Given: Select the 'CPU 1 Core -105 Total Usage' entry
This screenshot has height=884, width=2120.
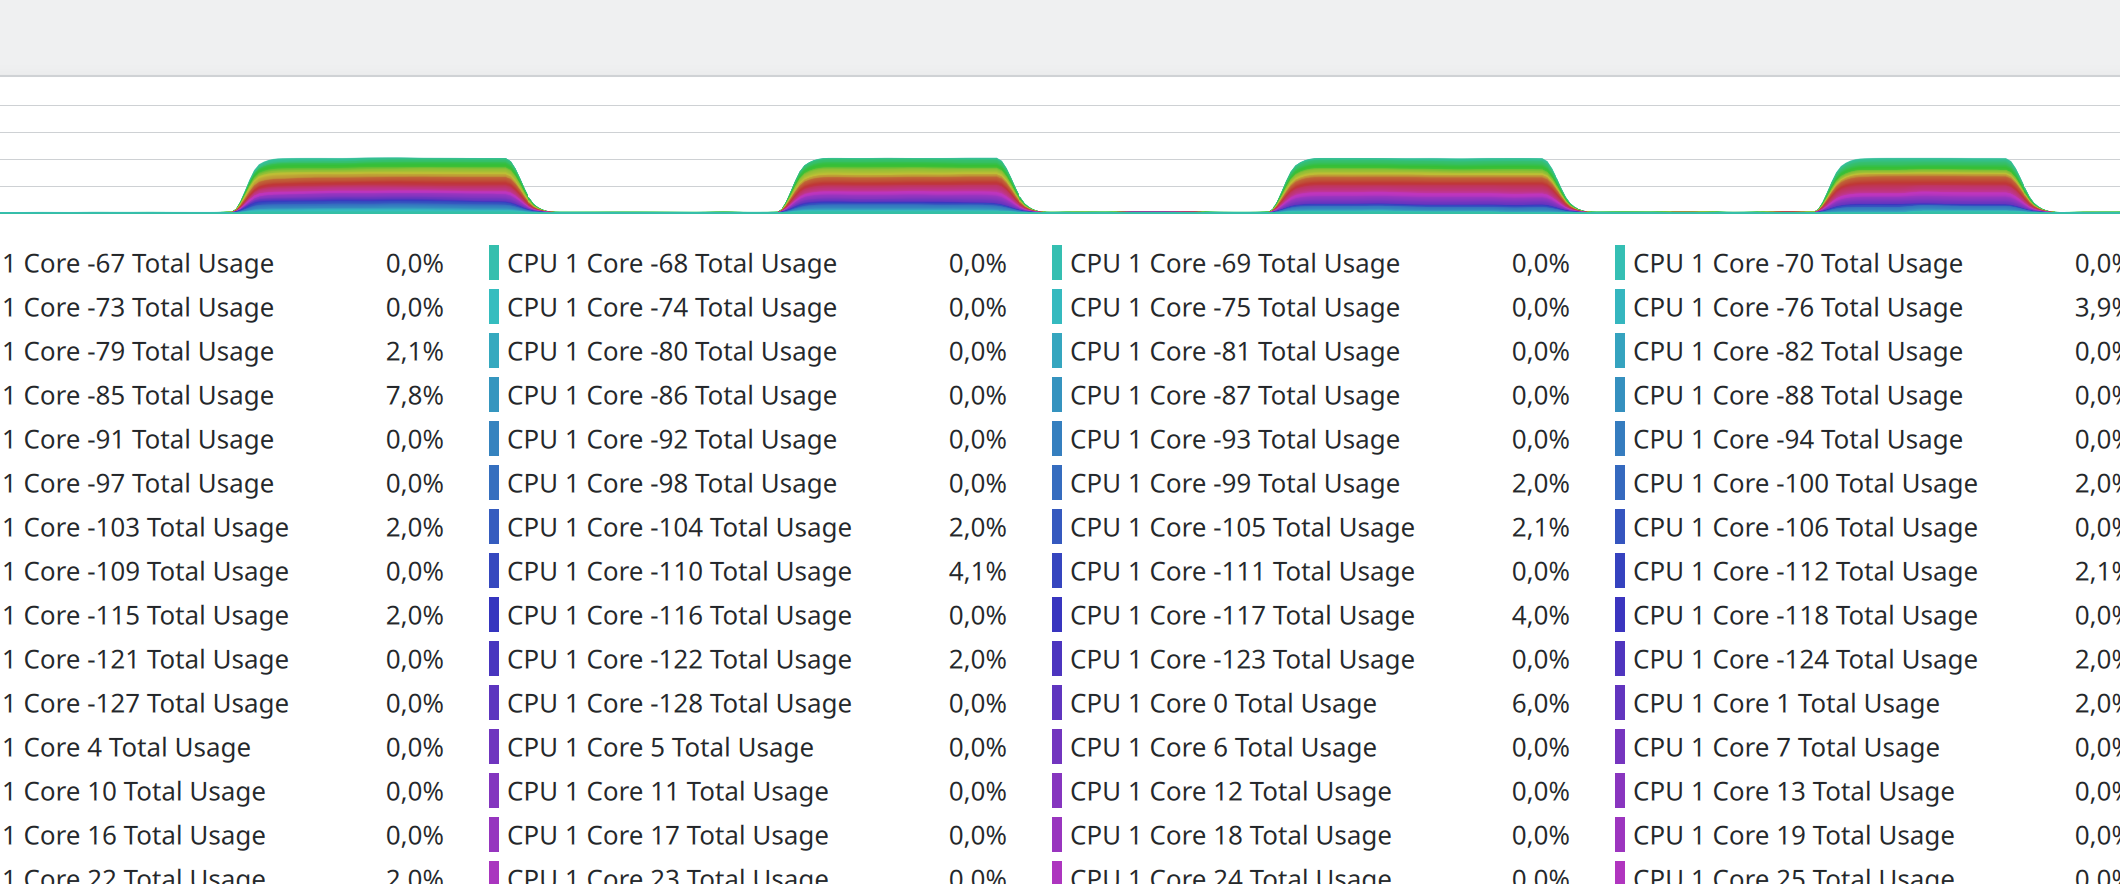Looking at the screenshot, I should [1243, 528].
